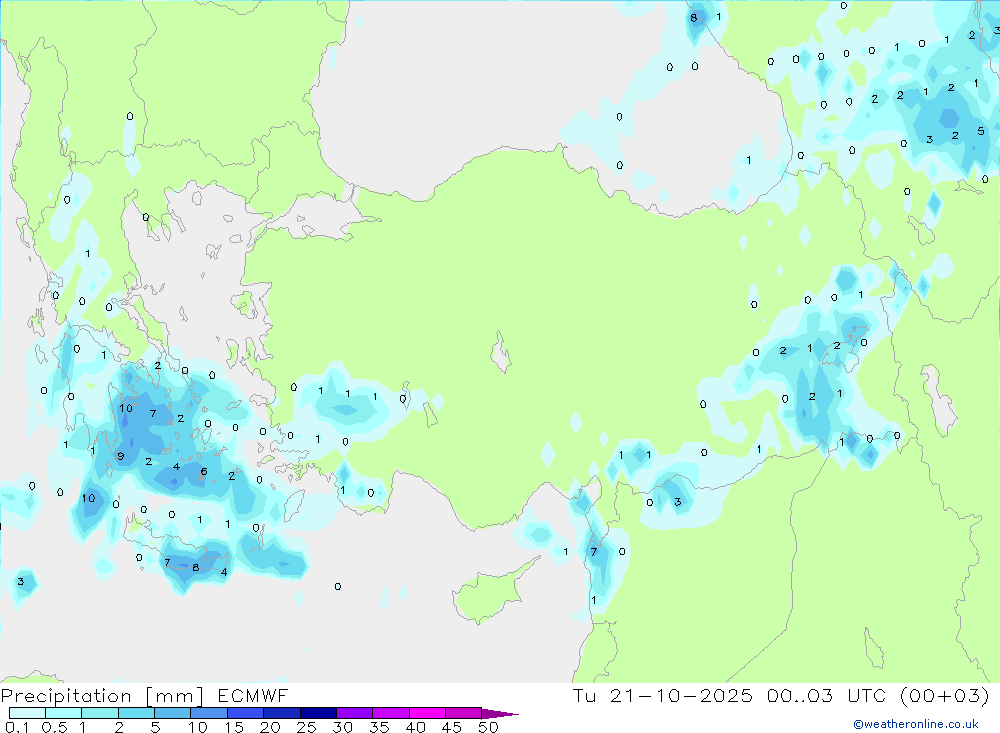This screenshot has width=1000, height=733.
Task: Click the '0.5' legend scale label
Action: pyautogui.click(x=54, y=727)
